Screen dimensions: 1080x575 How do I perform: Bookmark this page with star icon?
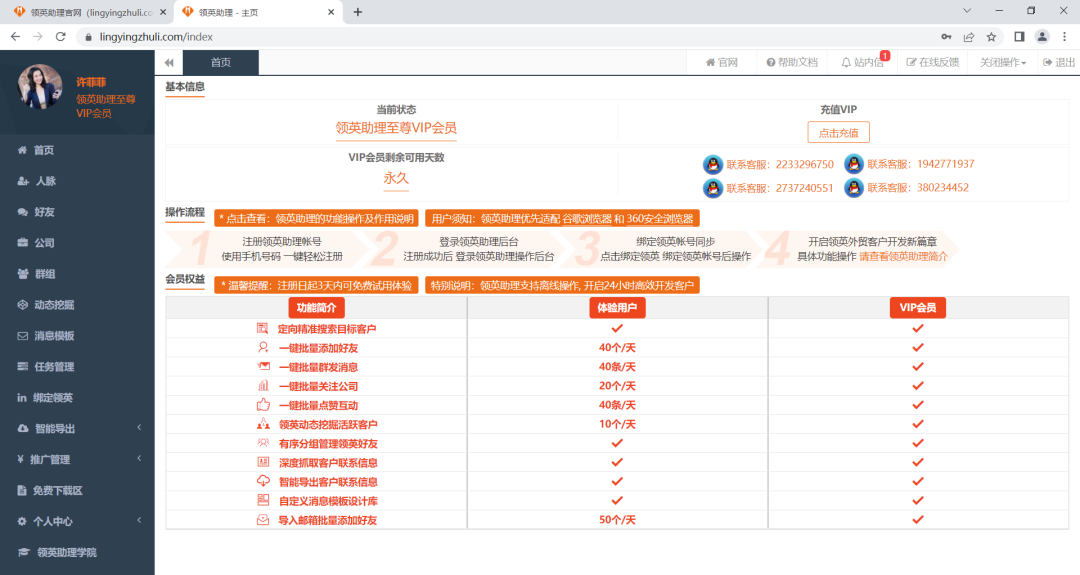tap(991, 36)
